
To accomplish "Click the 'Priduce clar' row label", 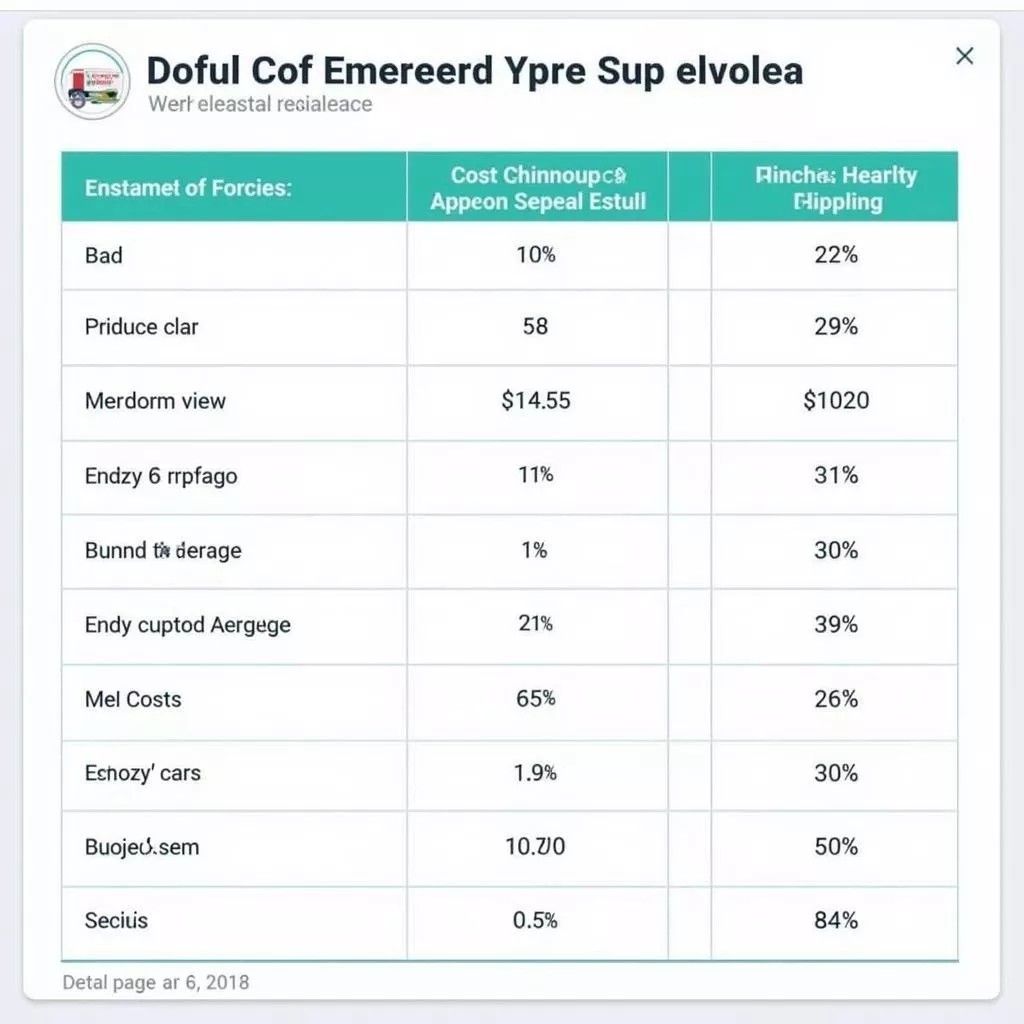I will coord(141,327).
